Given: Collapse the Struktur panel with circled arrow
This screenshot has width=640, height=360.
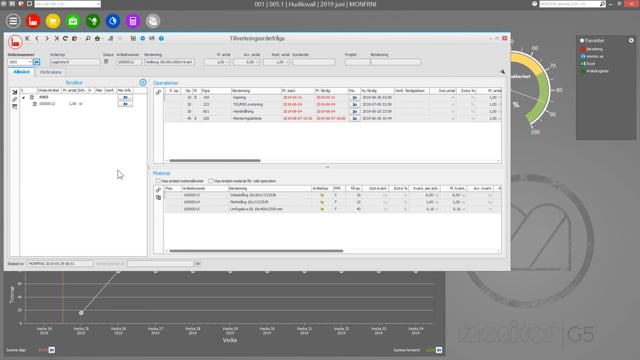Looking at the screenshot, I should tap(143, 82).
